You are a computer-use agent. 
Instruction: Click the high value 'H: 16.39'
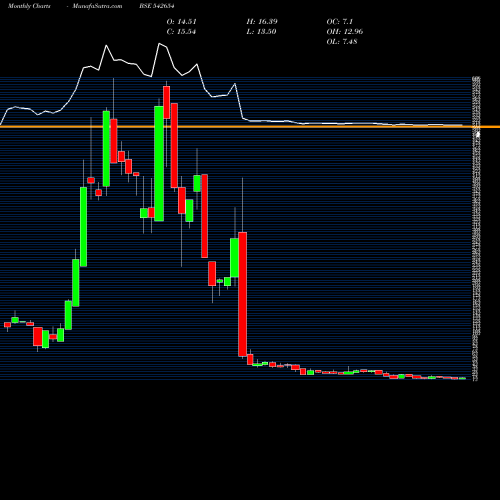262,22
